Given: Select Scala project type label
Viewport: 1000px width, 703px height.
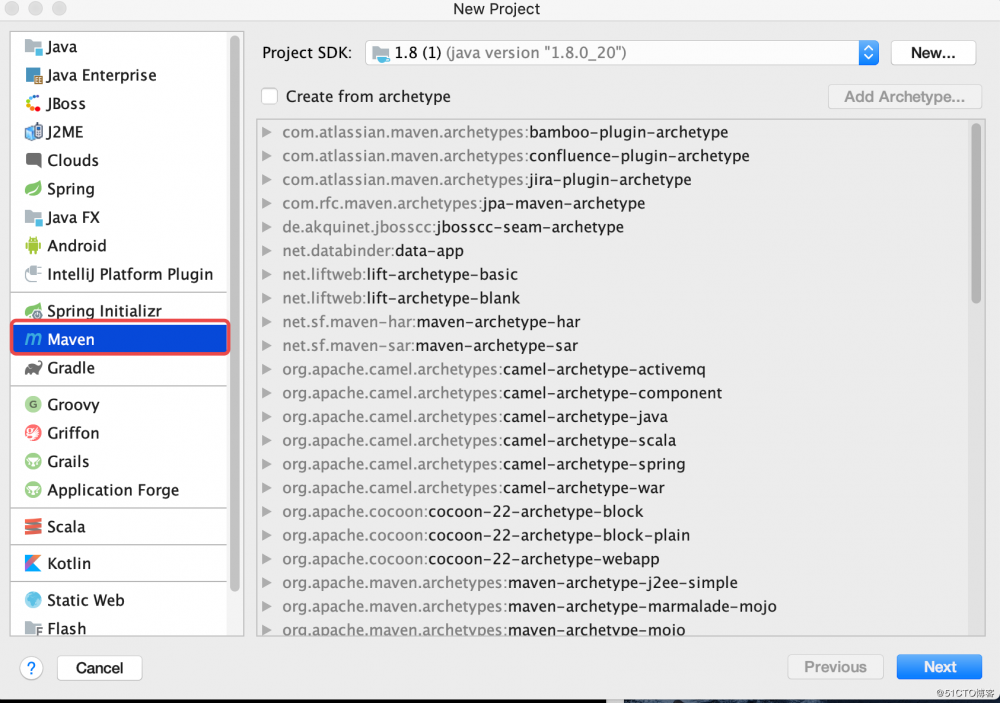Looking at the screenshot, I should click(66, 526).
